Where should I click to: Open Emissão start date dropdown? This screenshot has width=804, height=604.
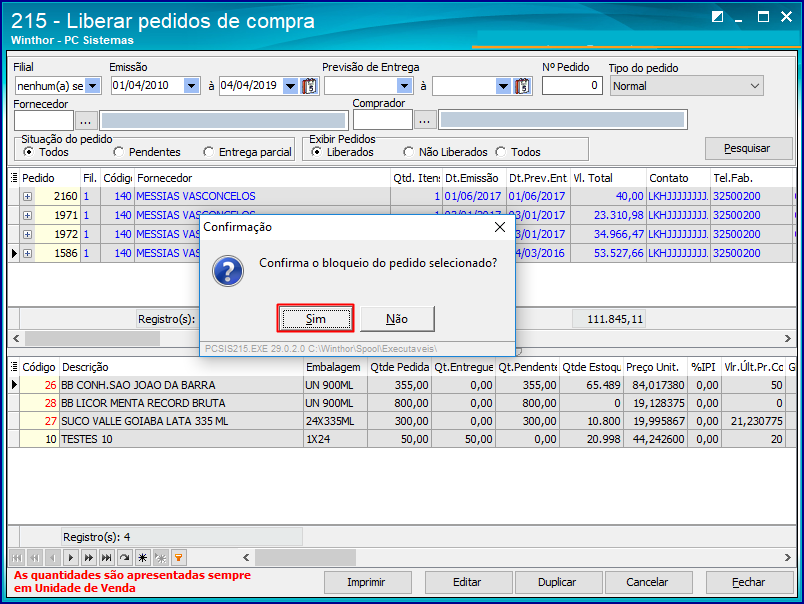click(x=191, y=86)
